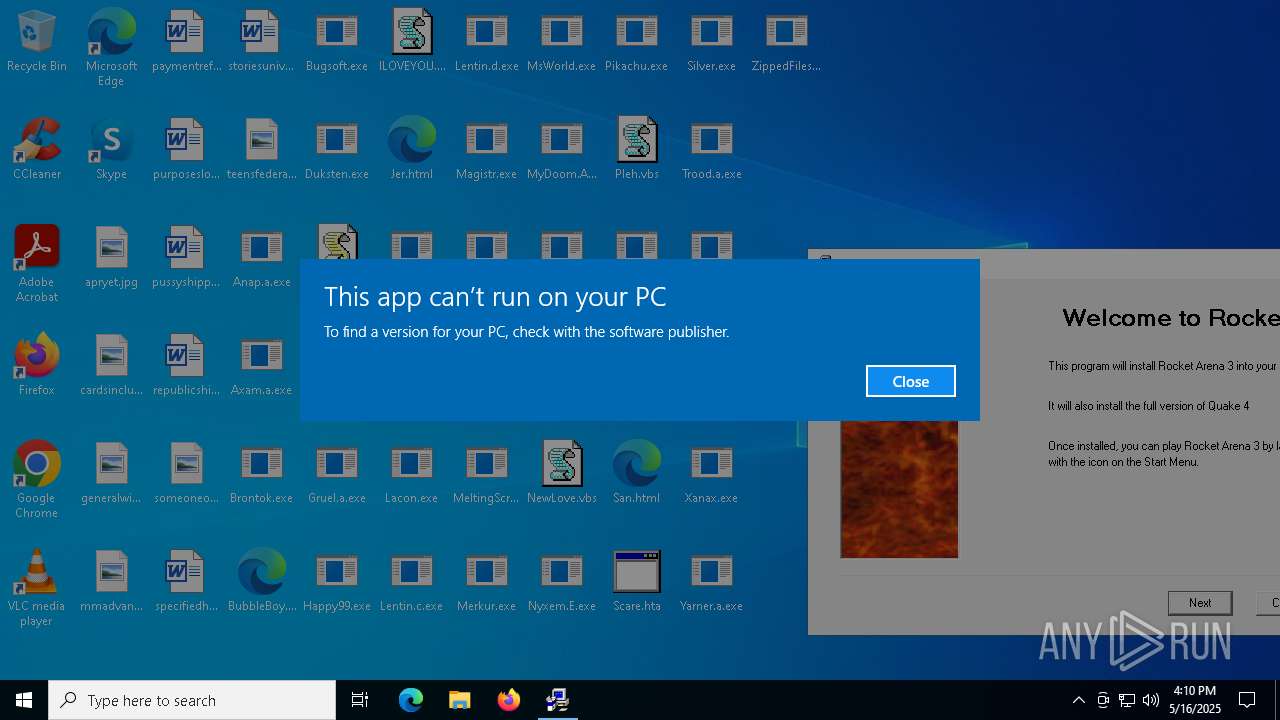Select Pikachu.exe desktop icon
Image resolution: width=1280 pixels, height=720 pixels.
pos(637,42)
